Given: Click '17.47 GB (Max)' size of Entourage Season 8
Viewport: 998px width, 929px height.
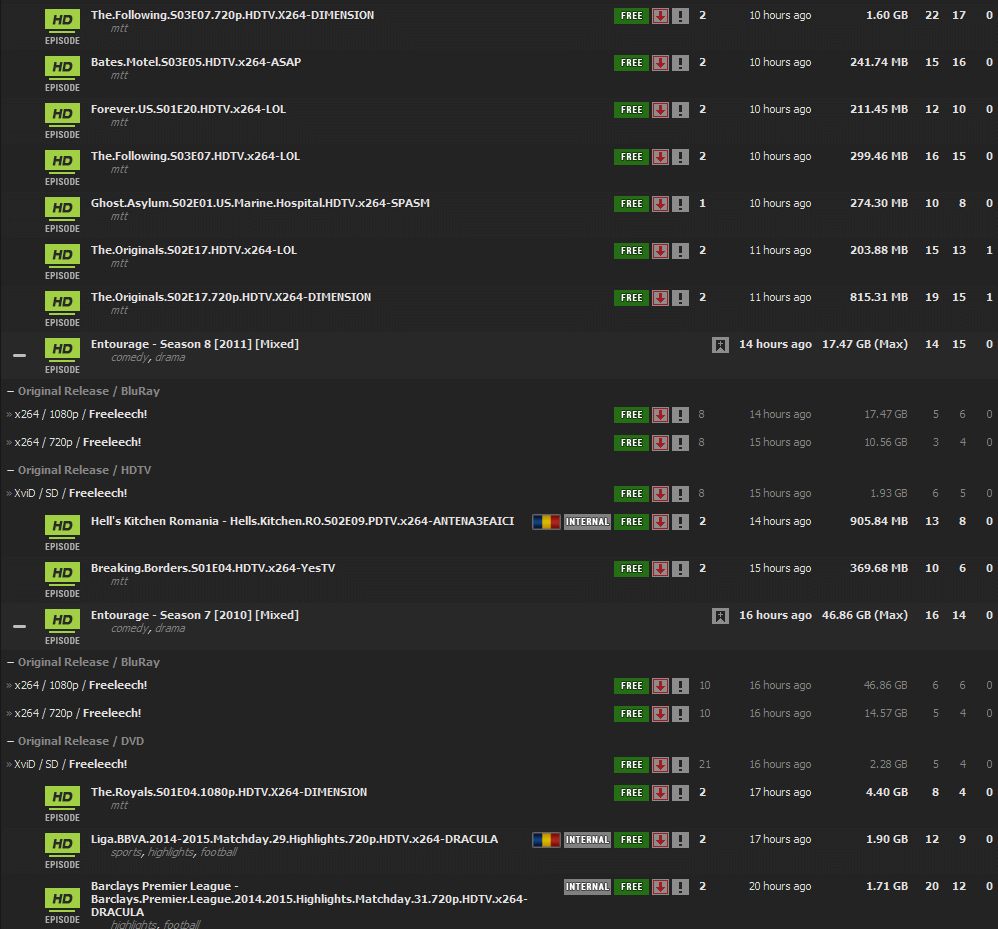Looking at the screenshot, I should pos(864,344).
